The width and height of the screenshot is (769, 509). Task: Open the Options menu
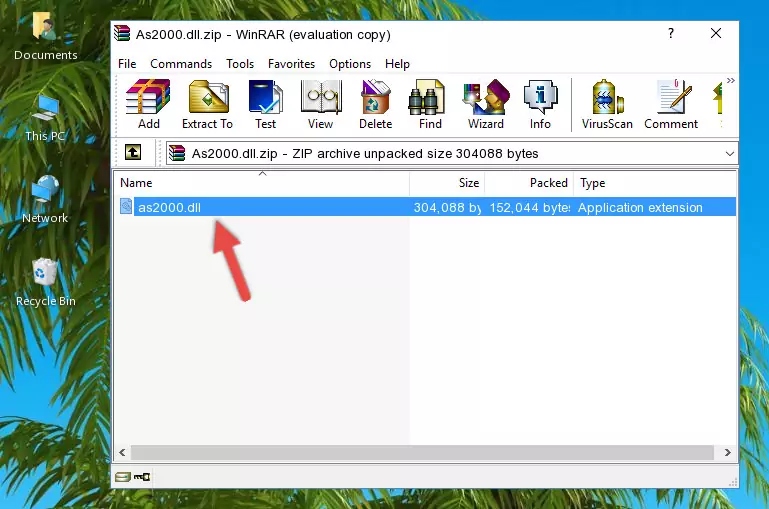pyautogui.click(x=350, y=64)
